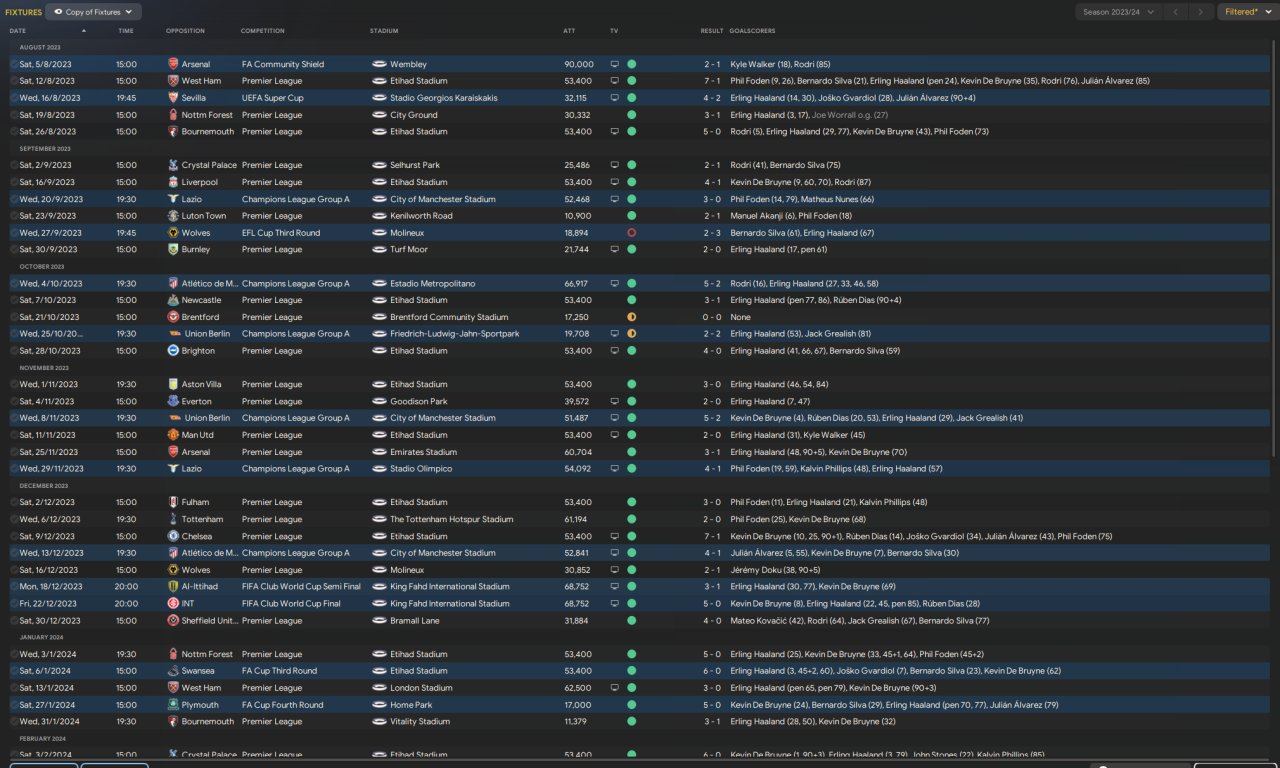This screenshot has height=768, width=1280.
Task: Click the Al-Ittihad club badge
Action: pos(174,587)
